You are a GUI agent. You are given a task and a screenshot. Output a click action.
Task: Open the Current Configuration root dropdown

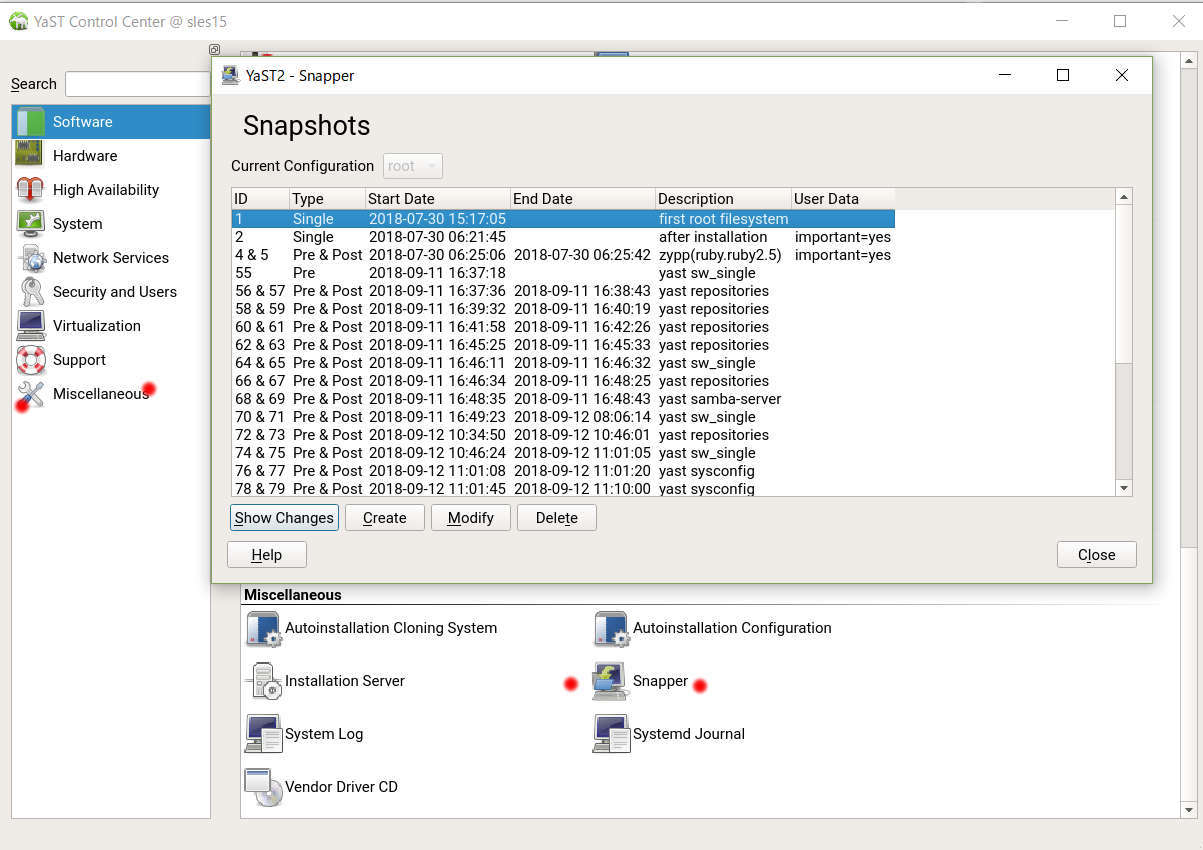coord(412,166)
